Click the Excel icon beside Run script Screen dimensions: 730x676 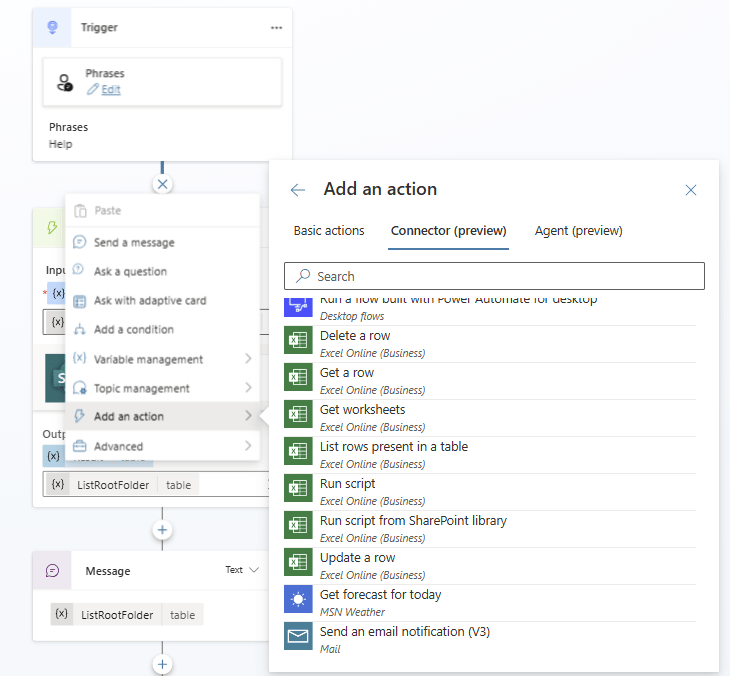coord(298,488)
